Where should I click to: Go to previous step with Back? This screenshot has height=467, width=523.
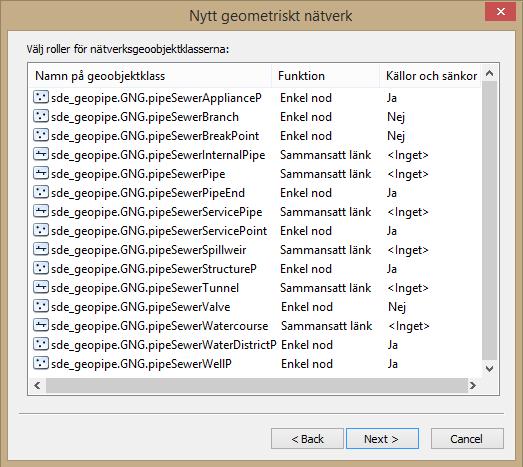(x=307, y=439)
